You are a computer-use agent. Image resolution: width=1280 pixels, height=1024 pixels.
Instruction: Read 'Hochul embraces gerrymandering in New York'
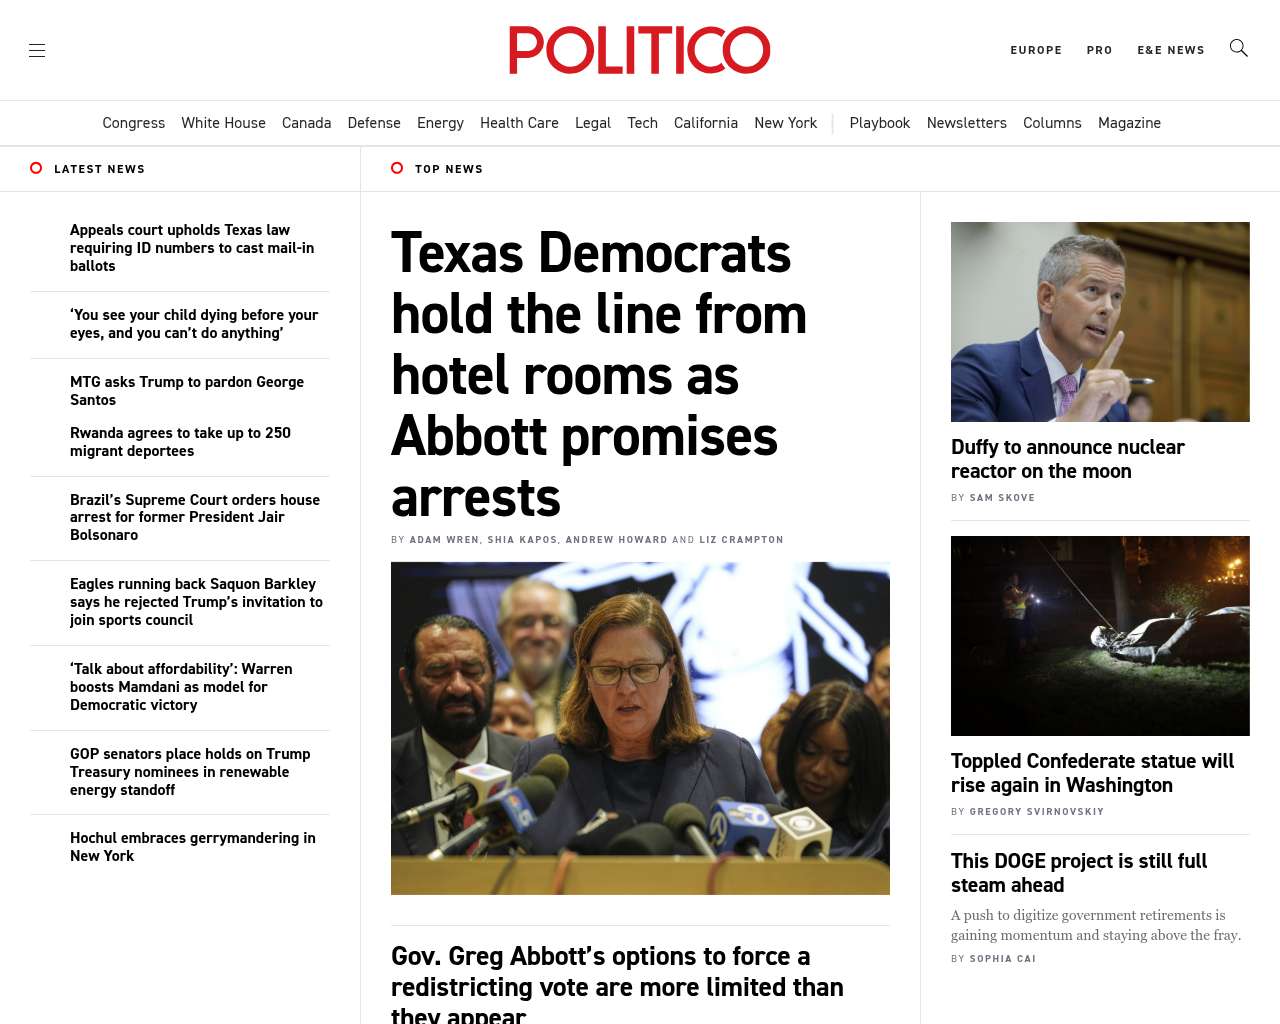point(193,847)
